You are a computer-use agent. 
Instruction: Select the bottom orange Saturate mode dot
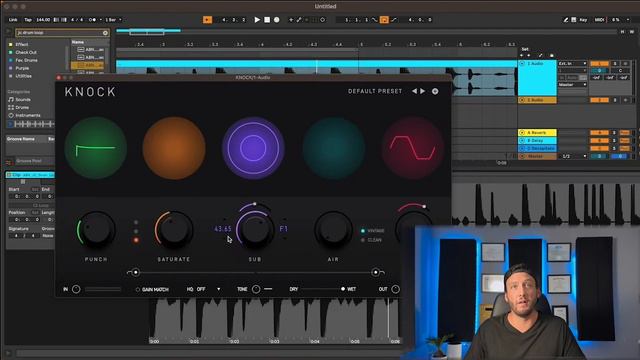coord(136,240)
